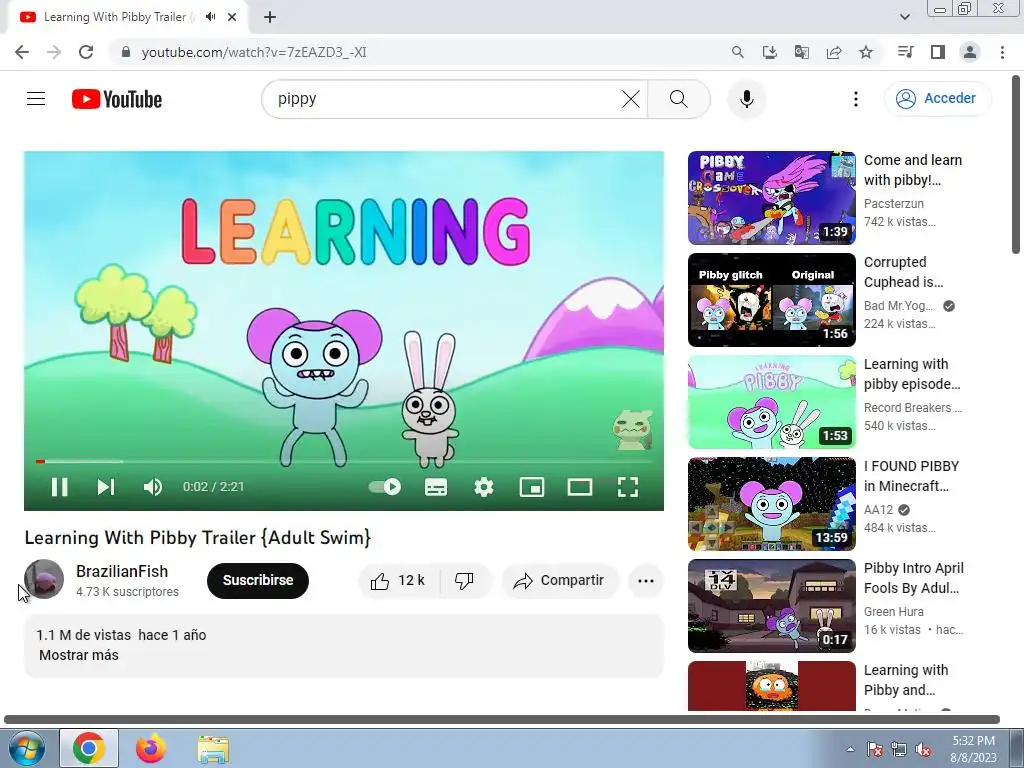The width and height of the screenshot is (1024, 768).
Task: Sign in with the Acceder button
Action: click(937, 99)
